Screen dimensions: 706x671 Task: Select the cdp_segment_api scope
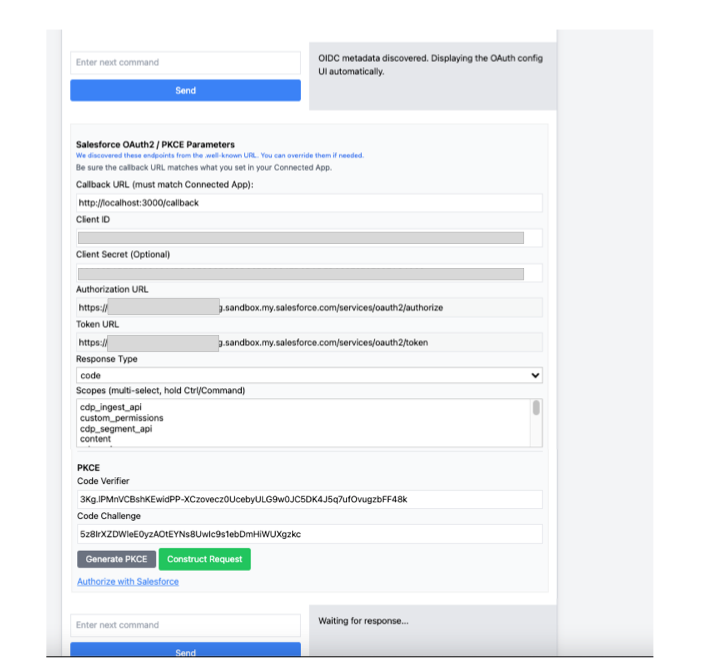pos(116,429)
